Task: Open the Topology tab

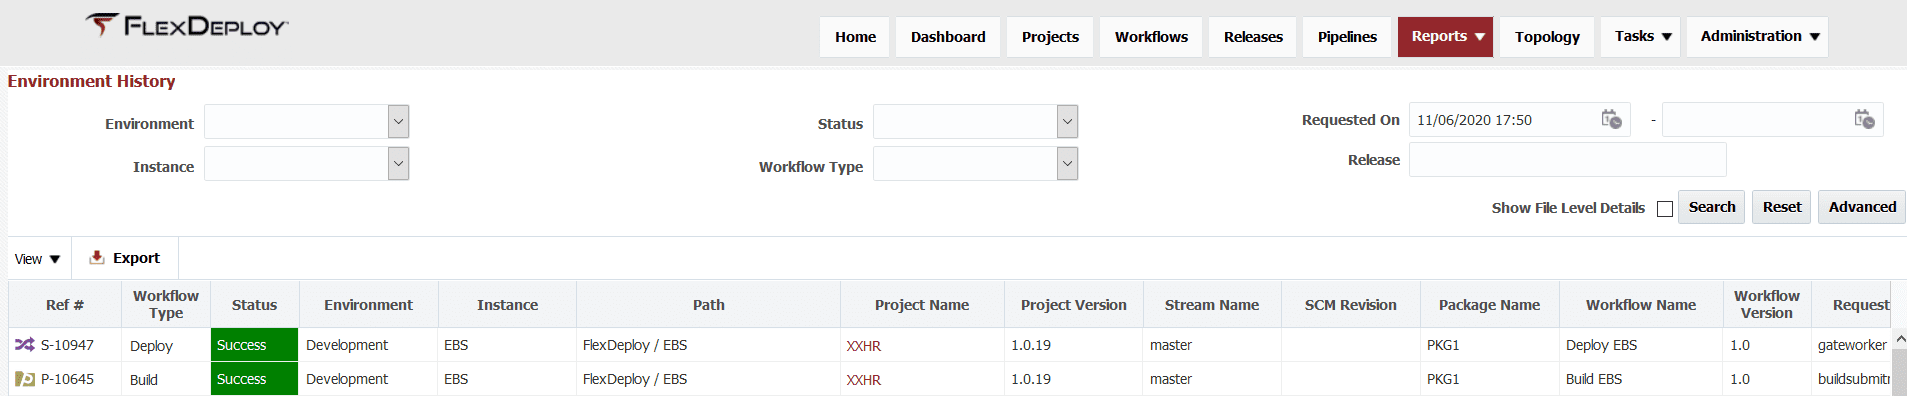Action: tap(1547, 37)
